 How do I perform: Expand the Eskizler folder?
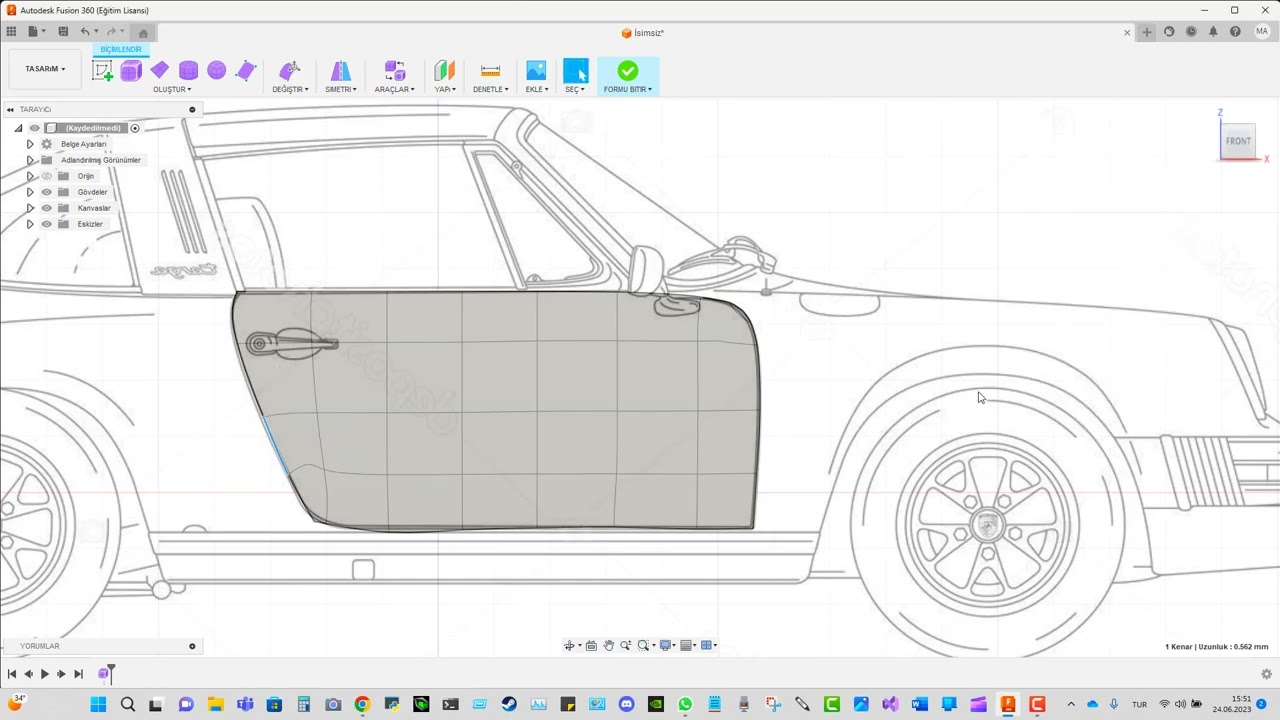coord(30,224)
